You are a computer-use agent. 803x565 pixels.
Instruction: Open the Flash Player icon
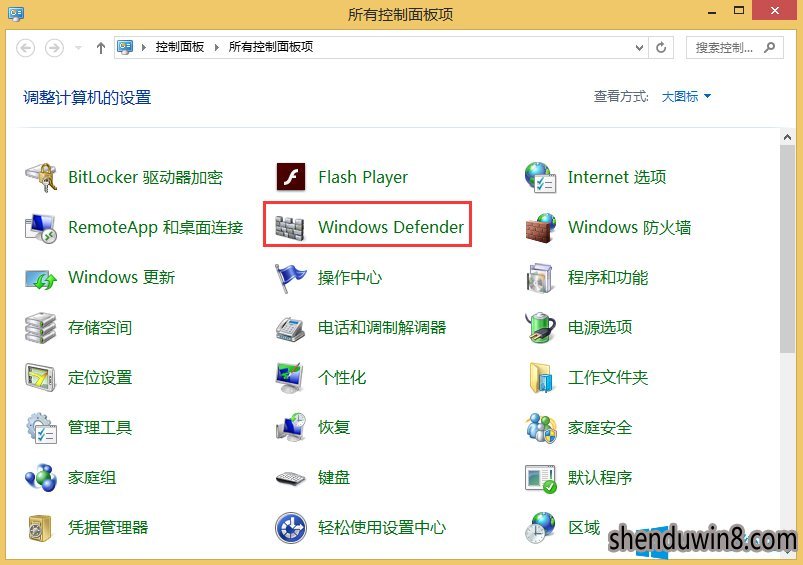click(x=290, y=177)
